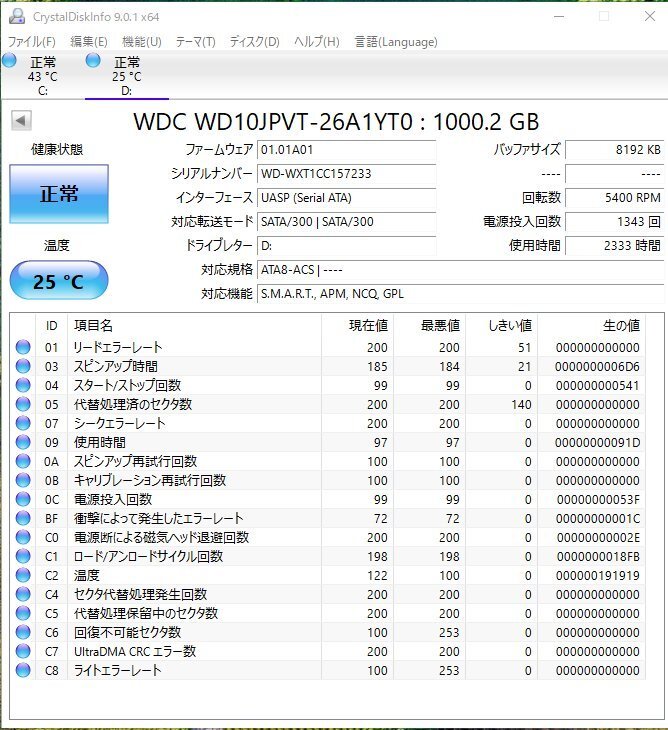Click the drive letter field D:
Viewport: 668px width, 730px height.
click(x=346, y=245)
